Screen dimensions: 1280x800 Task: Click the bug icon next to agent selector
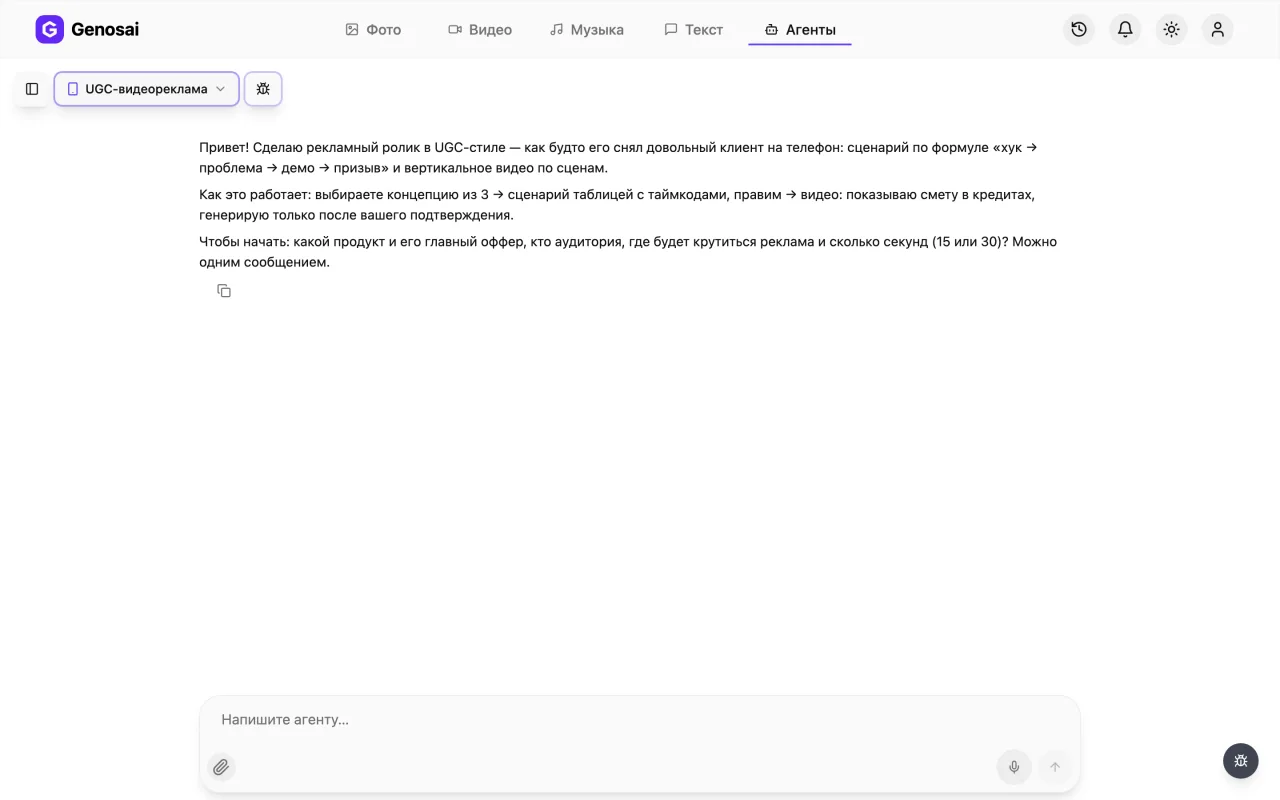click(263, 89)
